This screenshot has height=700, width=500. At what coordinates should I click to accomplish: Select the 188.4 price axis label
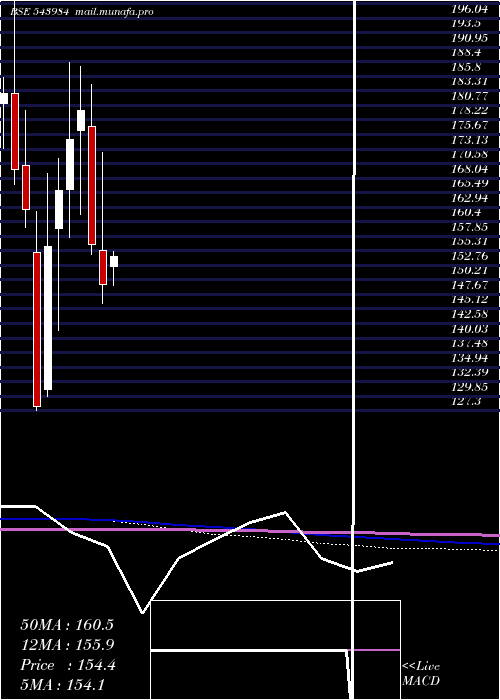[x=467, y=52]
